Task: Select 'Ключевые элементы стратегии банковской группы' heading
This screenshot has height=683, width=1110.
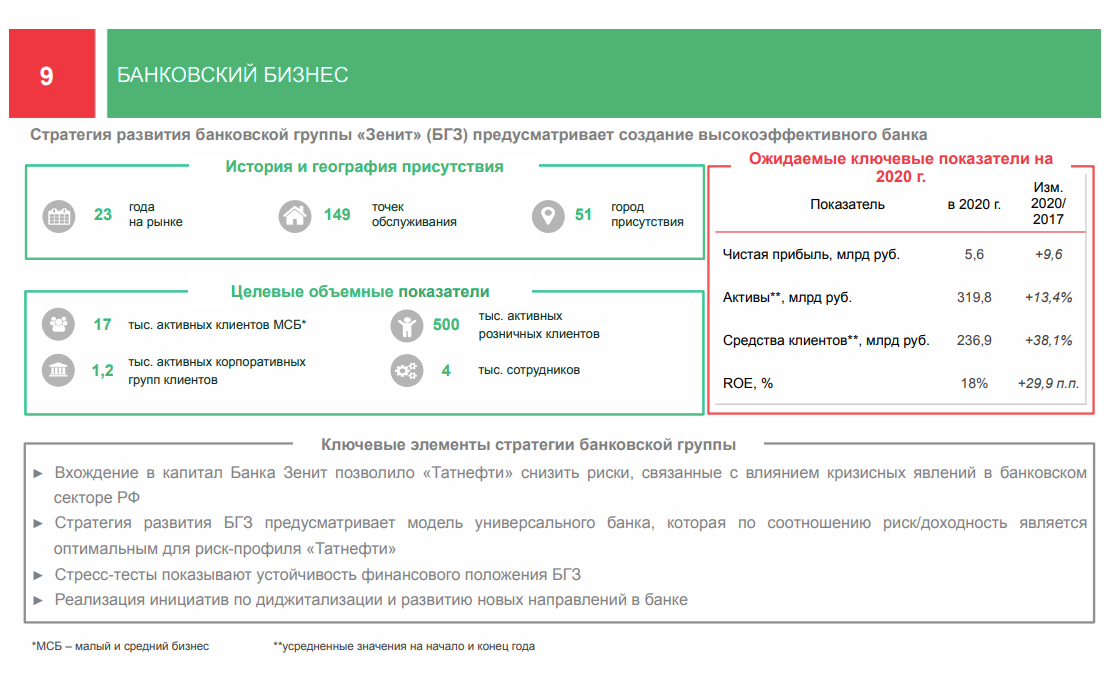Action: 528,444
